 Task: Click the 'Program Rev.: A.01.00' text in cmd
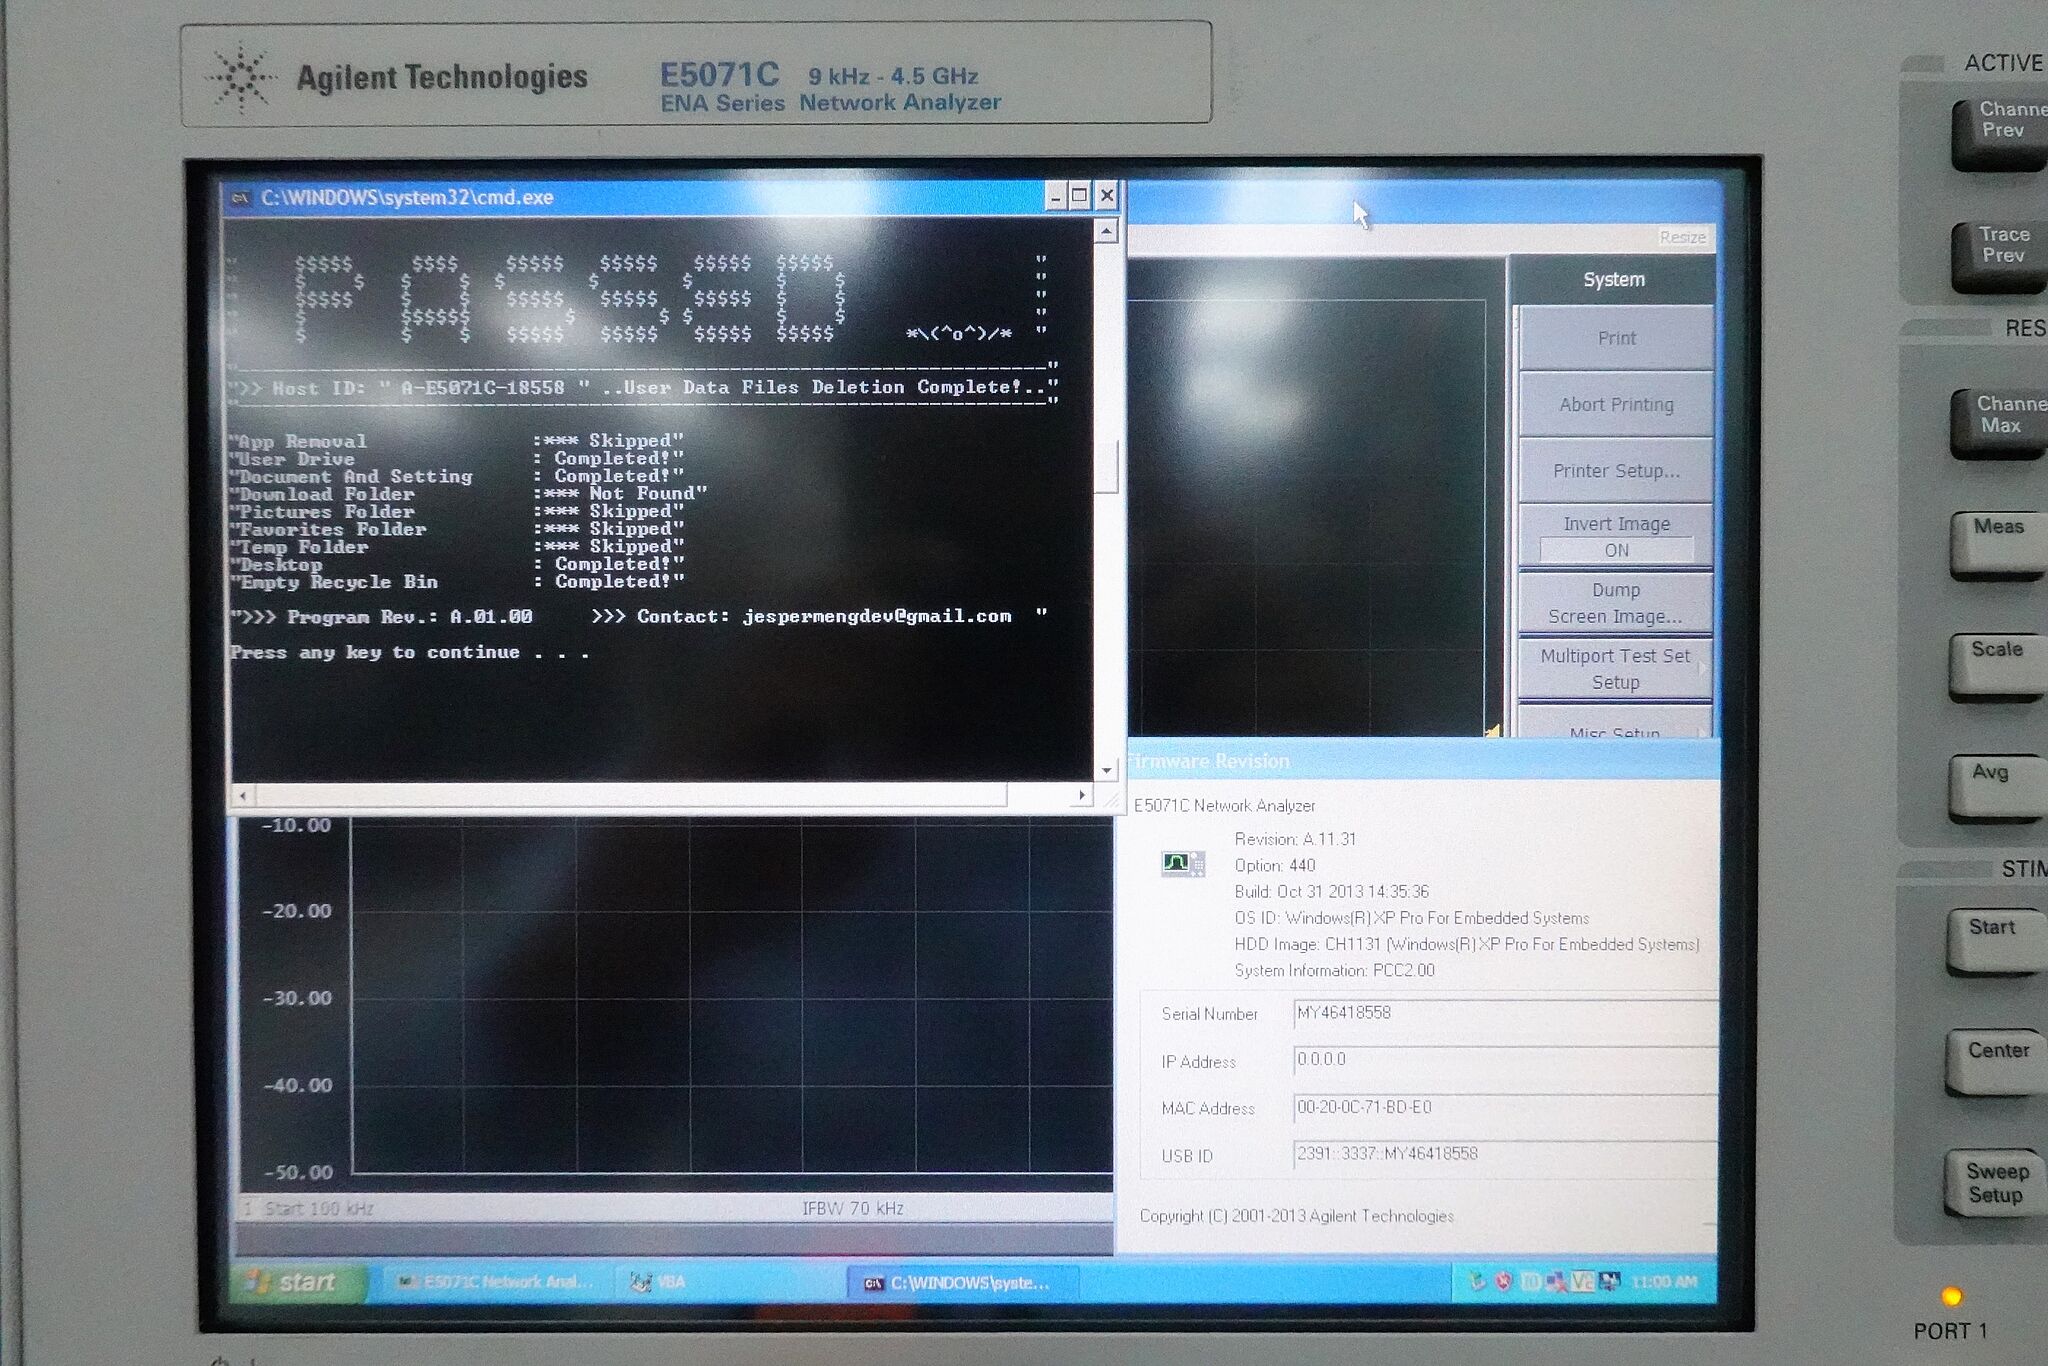pyautogui.click(x=410, y=617)
